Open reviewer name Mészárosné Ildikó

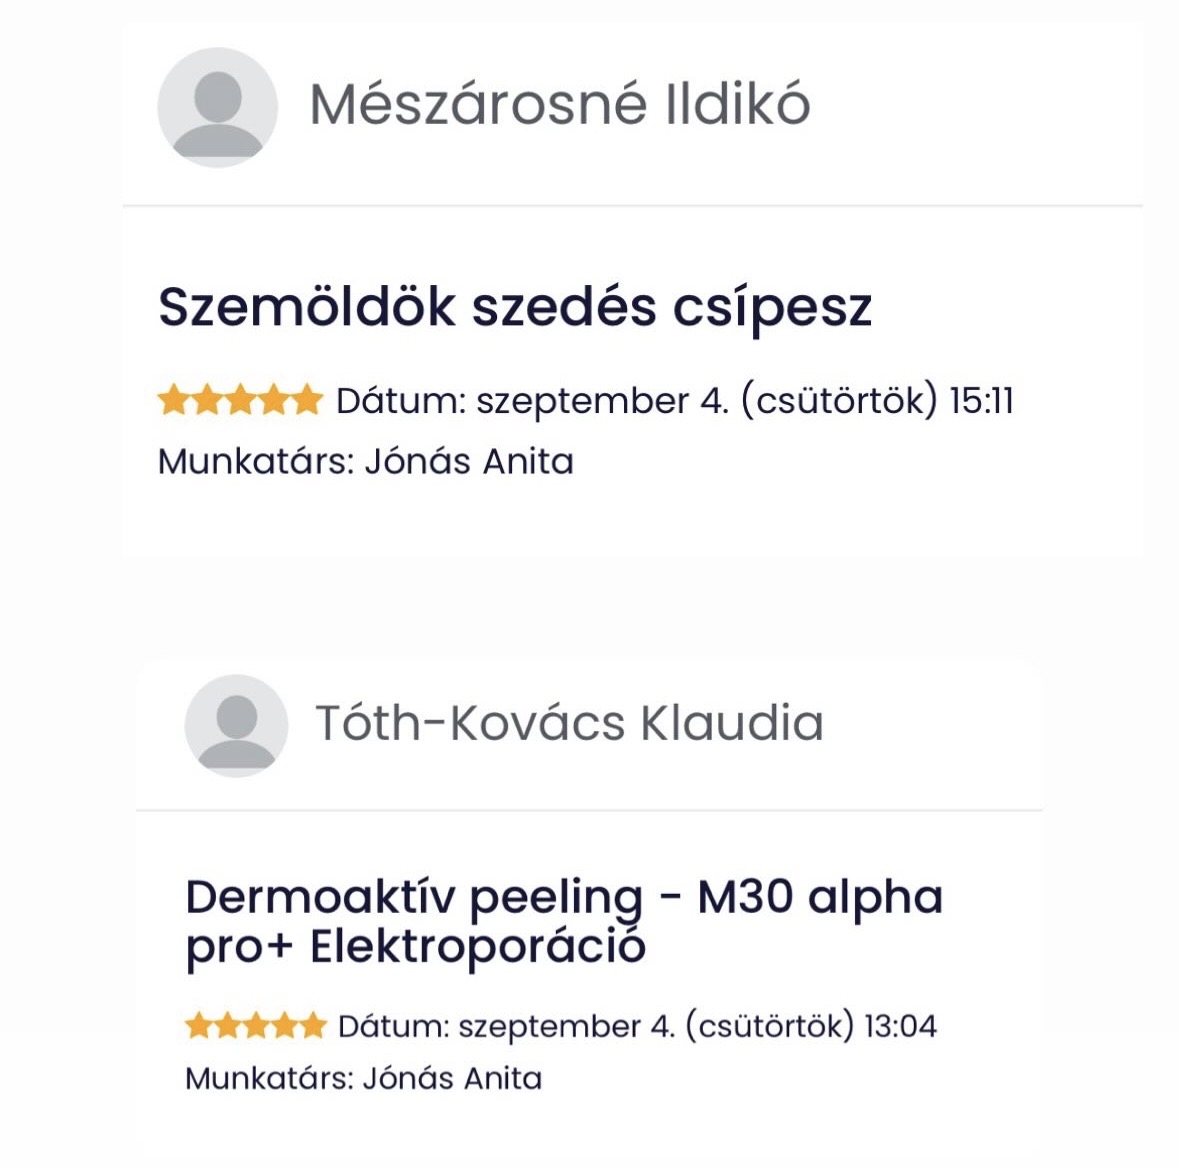pyautogui.click(x=559, y=104)
